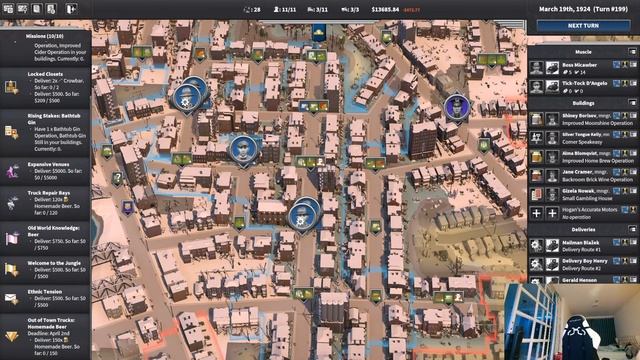Click the 3/3 counter in the top bar
Viewport: 640px width, 360px height.
[x=350, y=9]
